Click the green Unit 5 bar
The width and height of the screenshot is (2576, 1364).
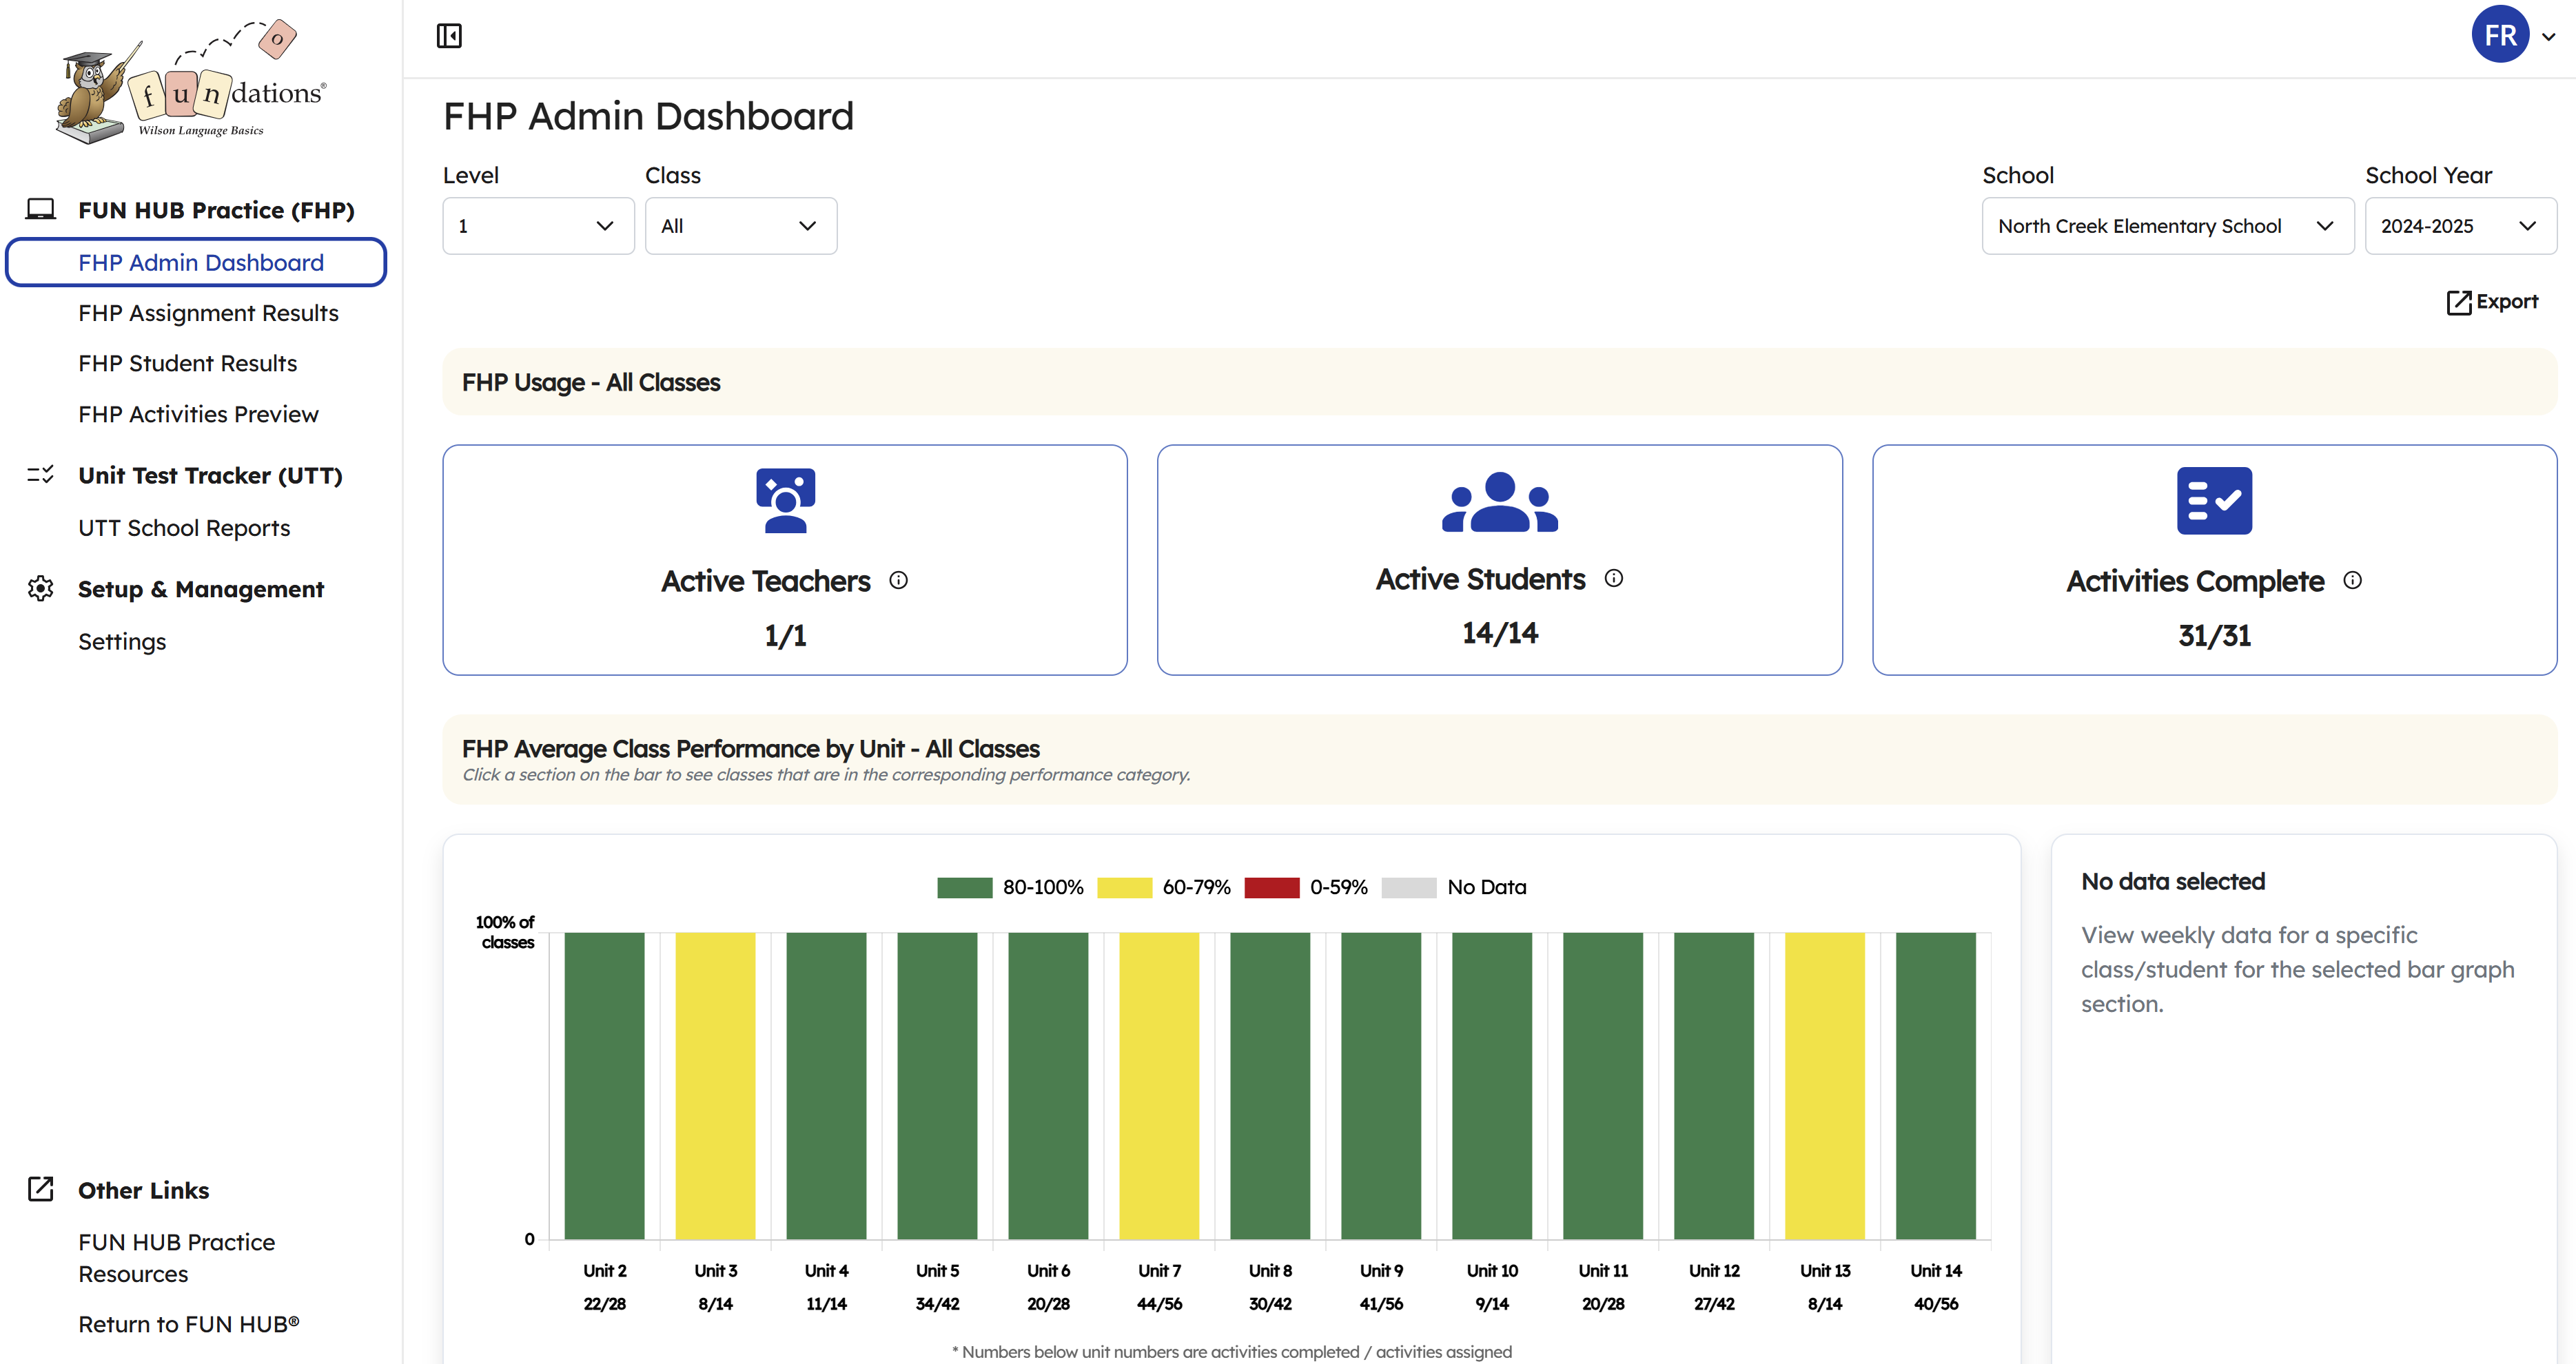click(x=937, y=1085)
